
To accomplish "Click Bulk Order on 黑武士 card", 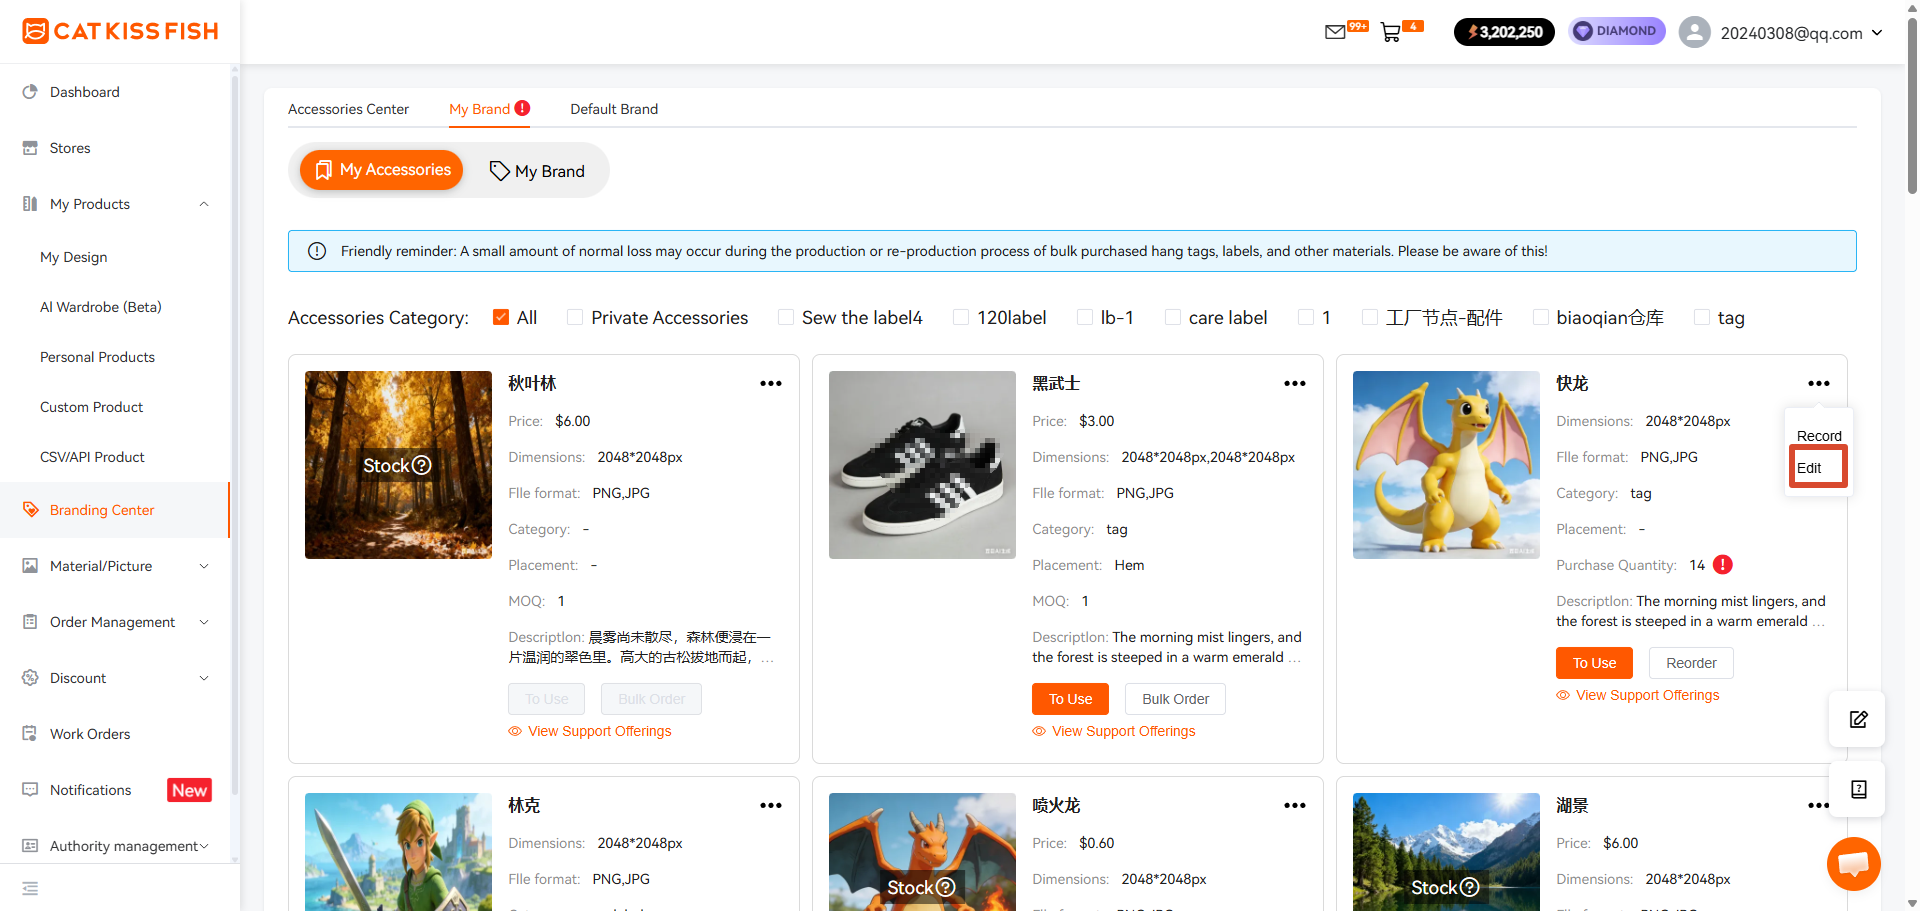I will pyautogui.click(x=1176, y=699).
